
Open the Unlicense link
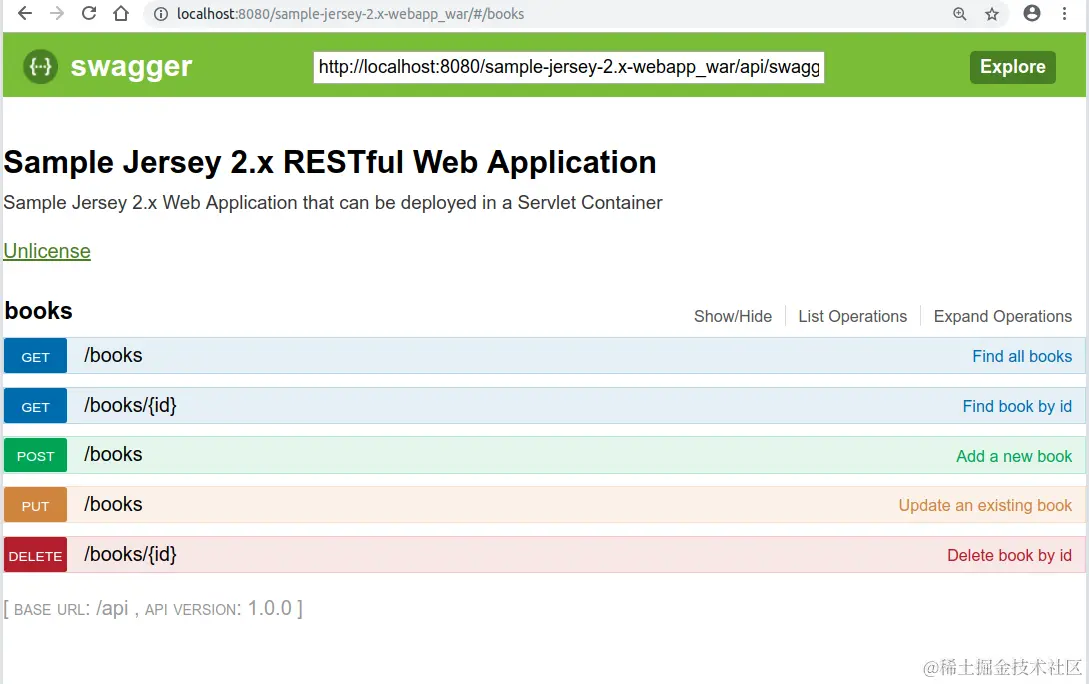tap(47, 251)
